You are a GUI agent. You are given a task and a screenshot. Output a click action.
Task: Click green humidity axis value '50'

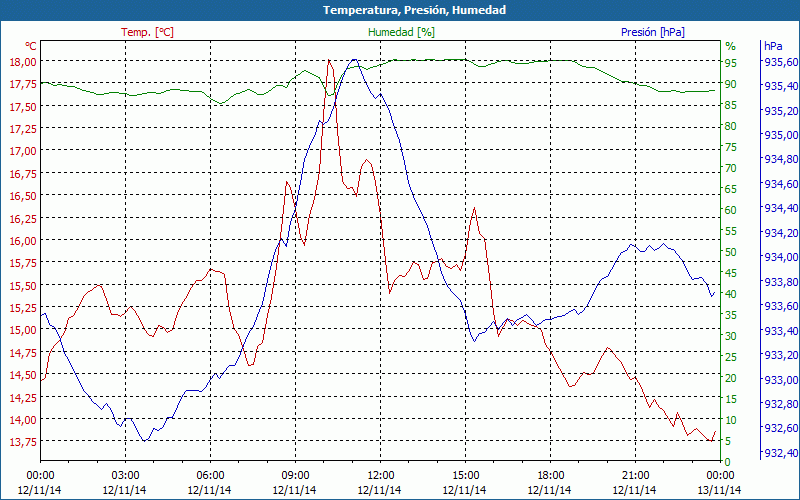point(731,252)
